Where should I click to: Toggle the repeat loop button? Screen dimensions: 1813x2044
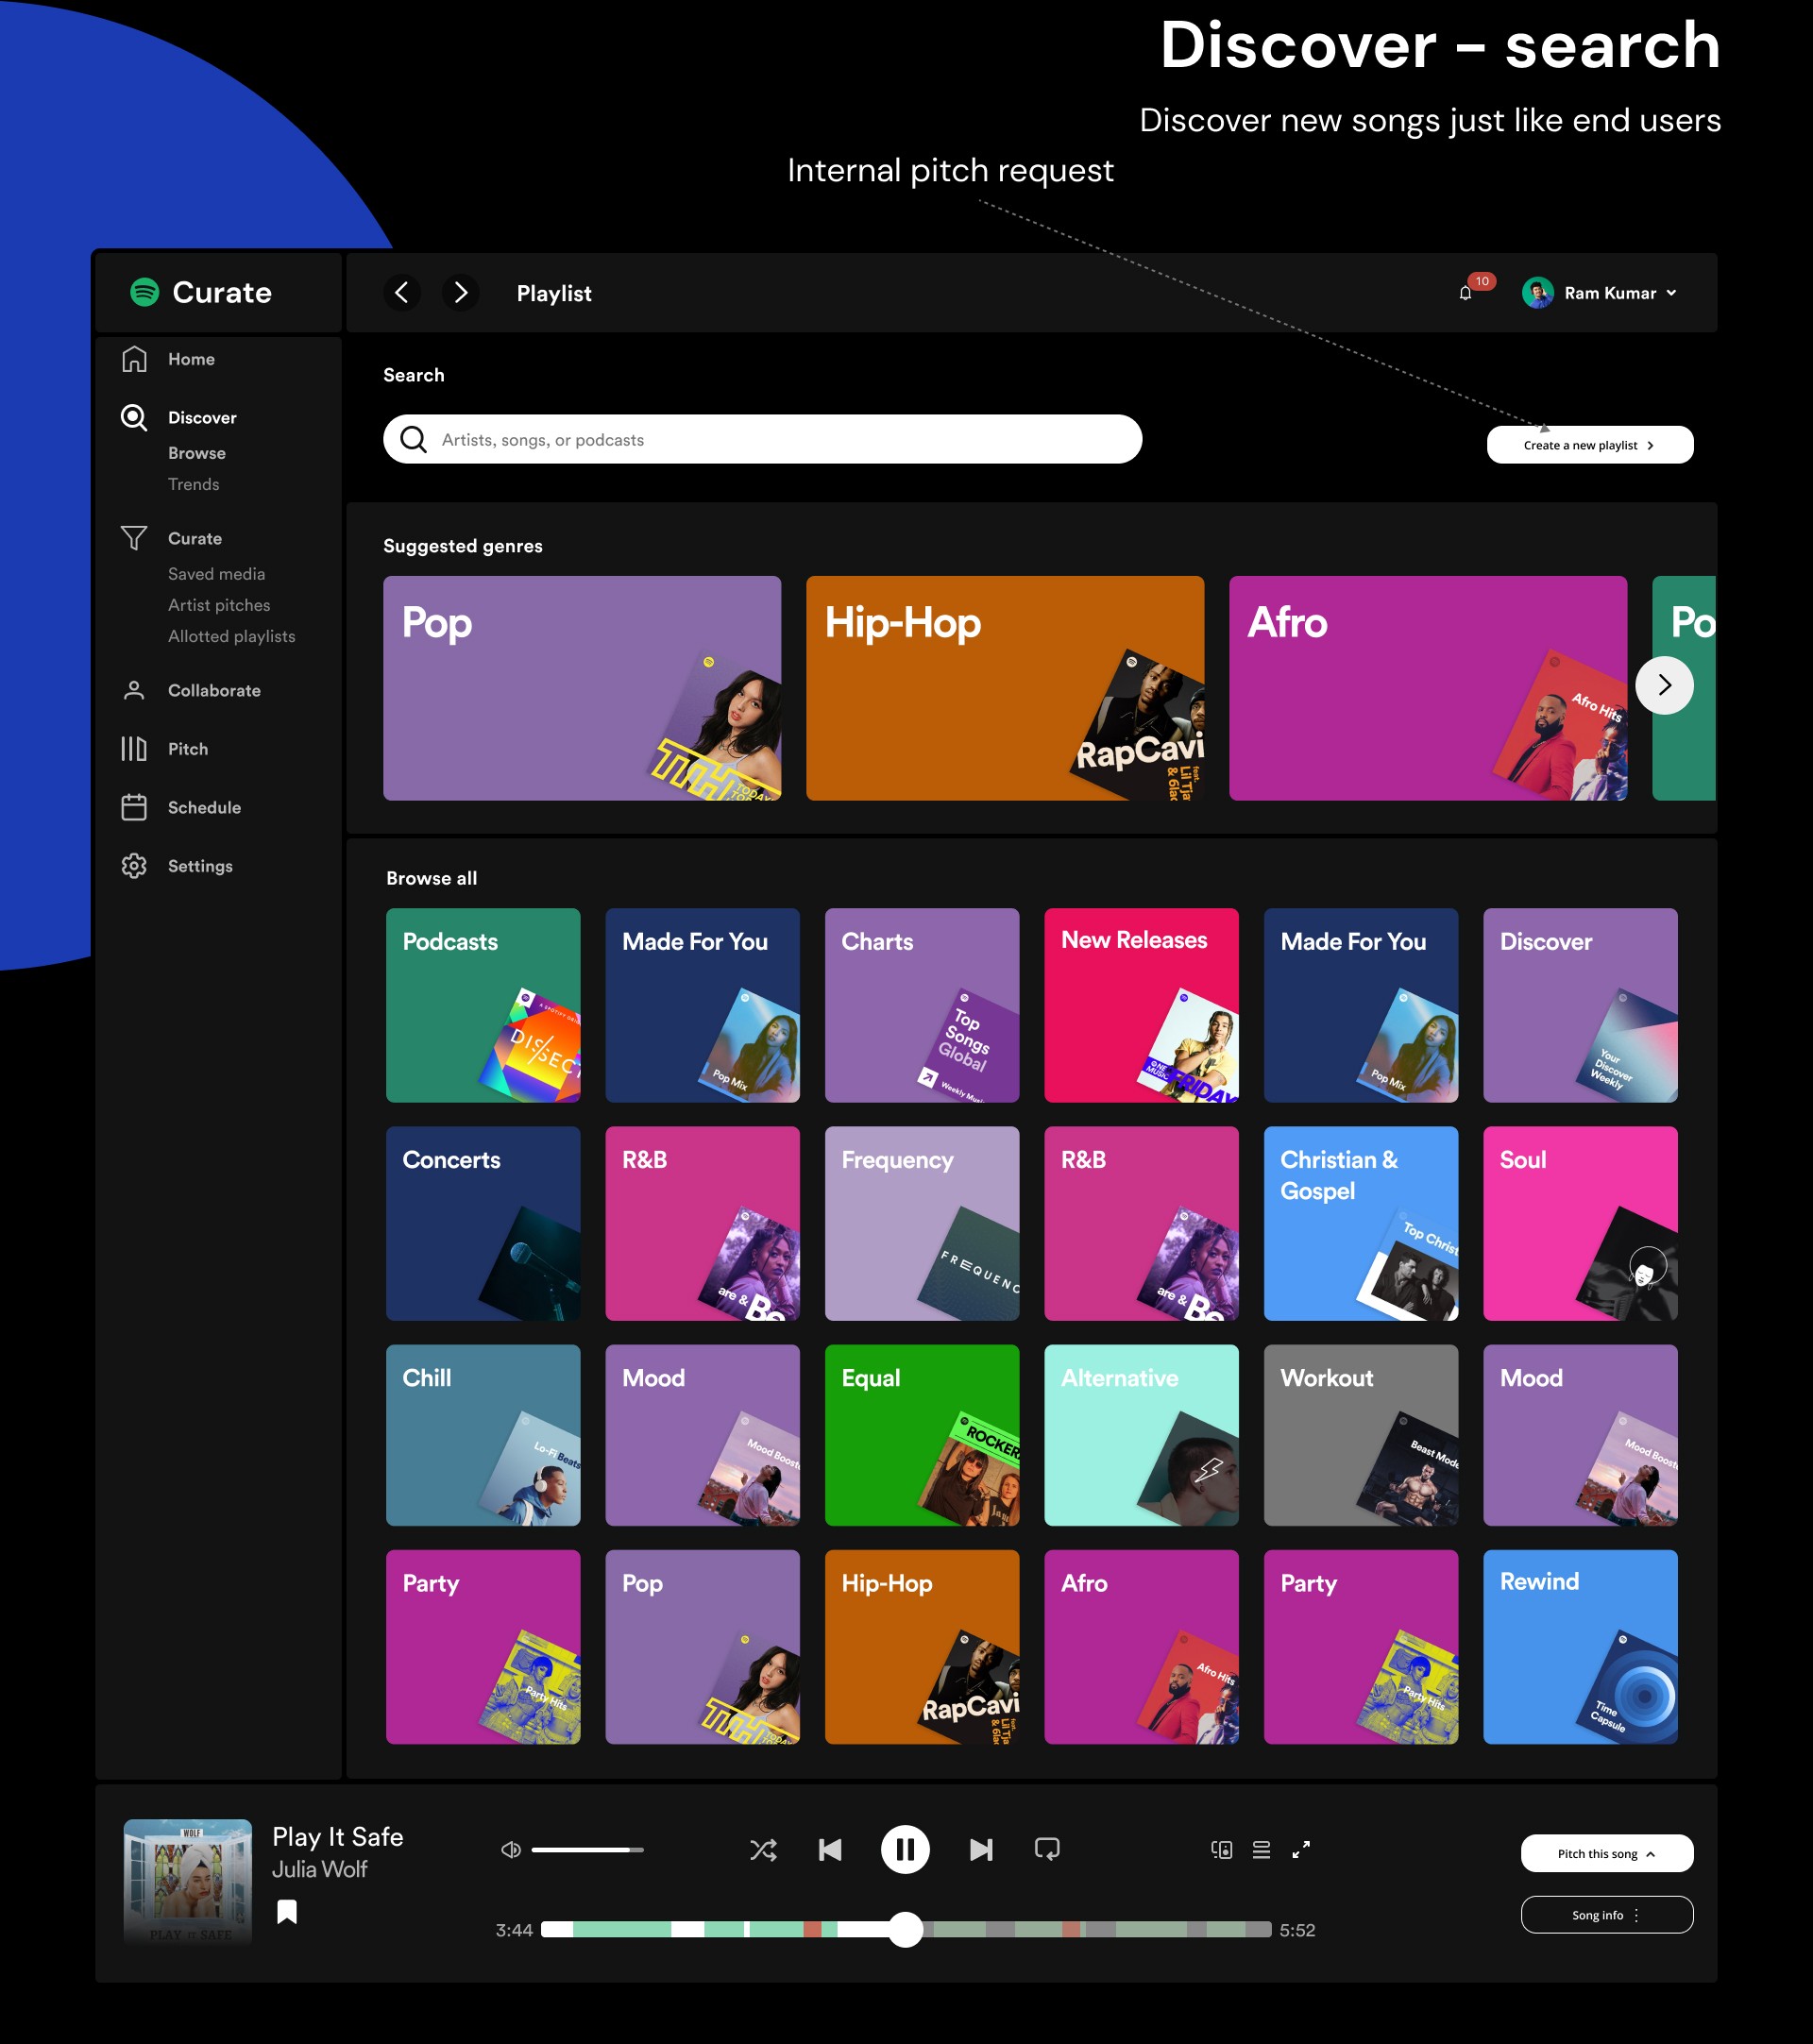coord(1047,1850)
